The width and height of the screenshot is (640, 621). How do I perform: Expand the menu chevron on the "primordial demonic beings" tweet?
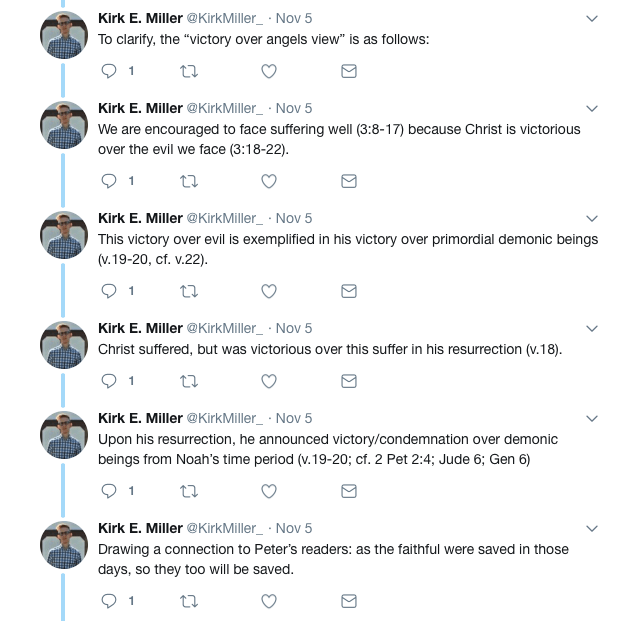pyautogui.click(x=591, y=218)
